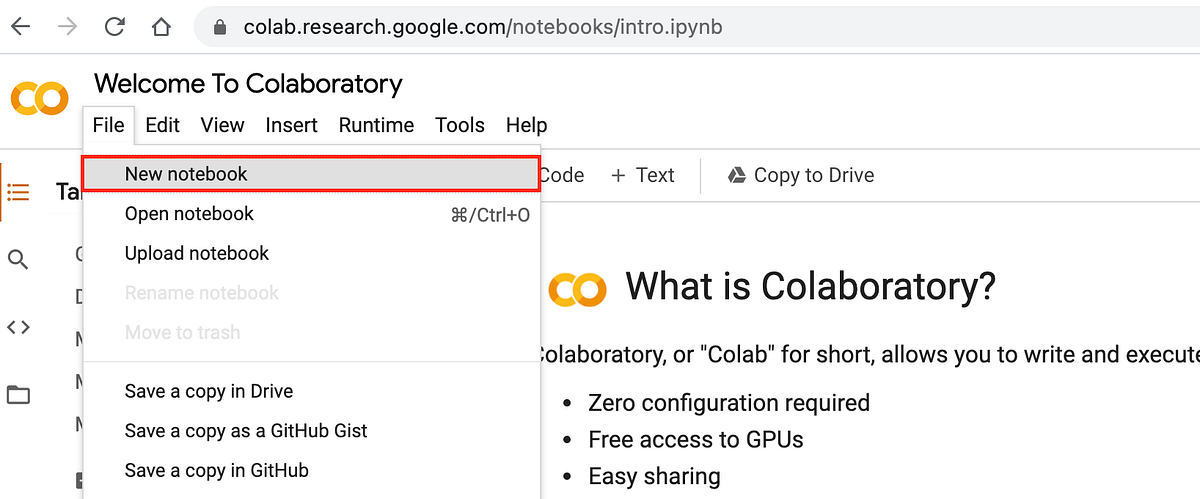Select Save a copy as a GitHub Gist
The width and height of the screenshot is (1200, 499).
(x=246, y=431)
